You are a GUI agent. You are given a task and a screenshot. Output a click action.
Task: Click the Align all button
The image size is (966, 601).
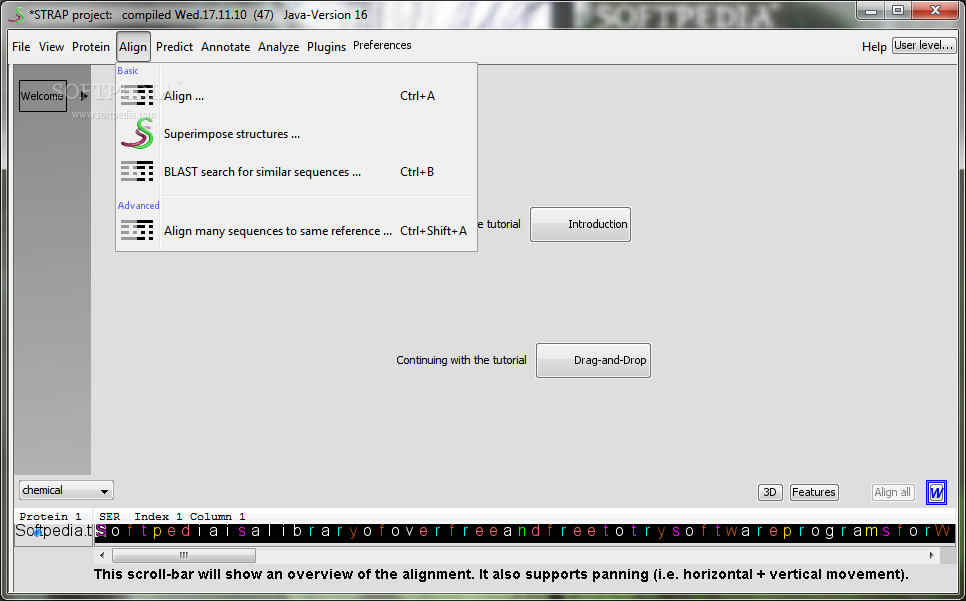[x=893, y=492]
